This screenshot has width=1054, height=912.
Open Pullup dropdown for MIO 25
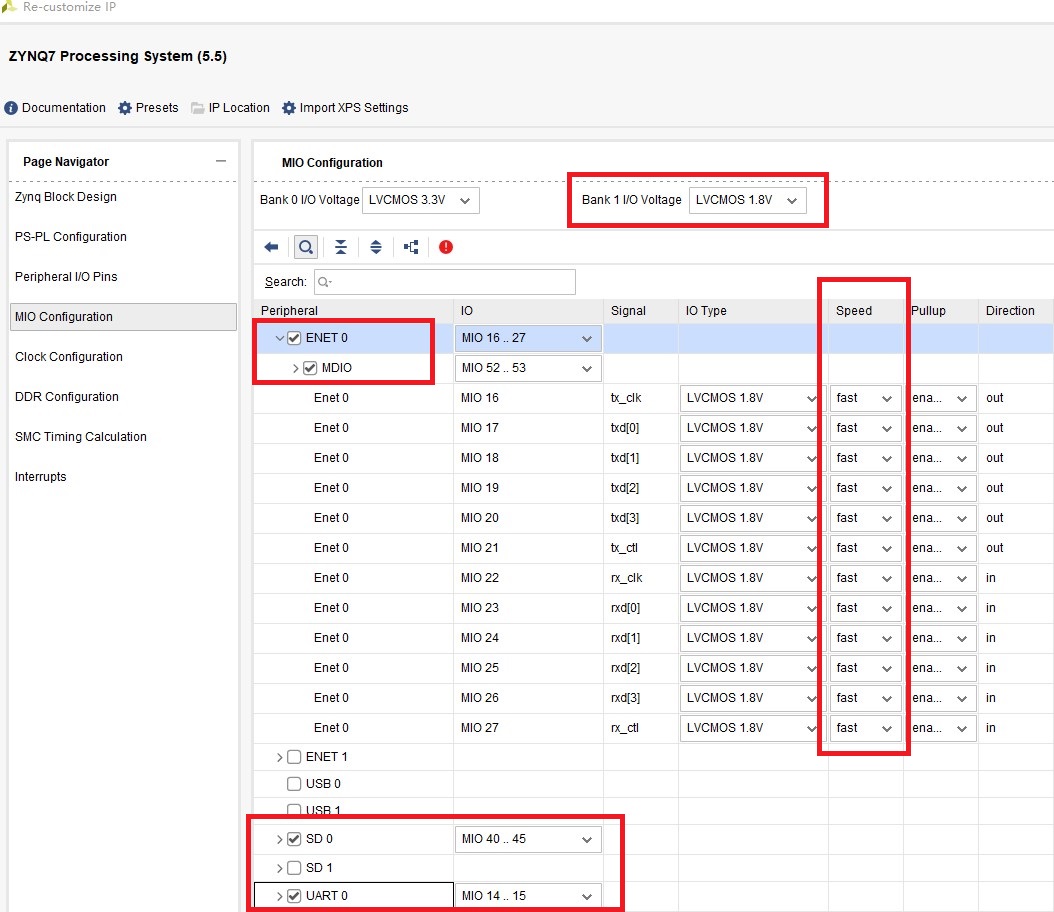(x=940, y=668)
